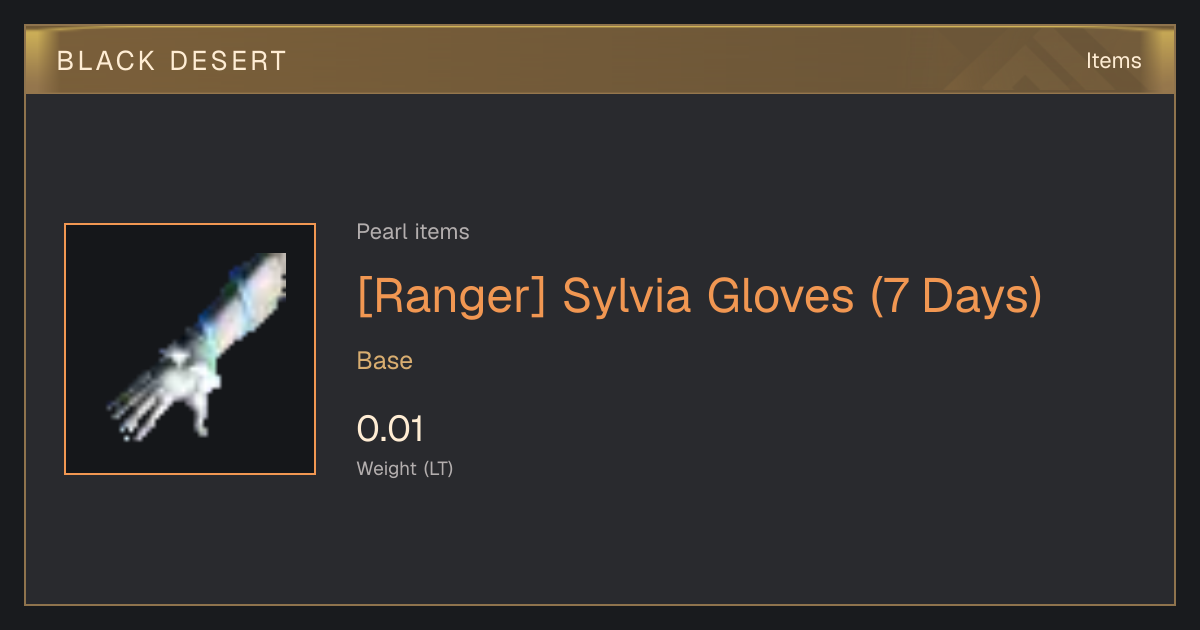Viewport: 1200px width, 630px height.
Task: Open the BLACK DESERT header title
Action: click(x=172, y=61)
